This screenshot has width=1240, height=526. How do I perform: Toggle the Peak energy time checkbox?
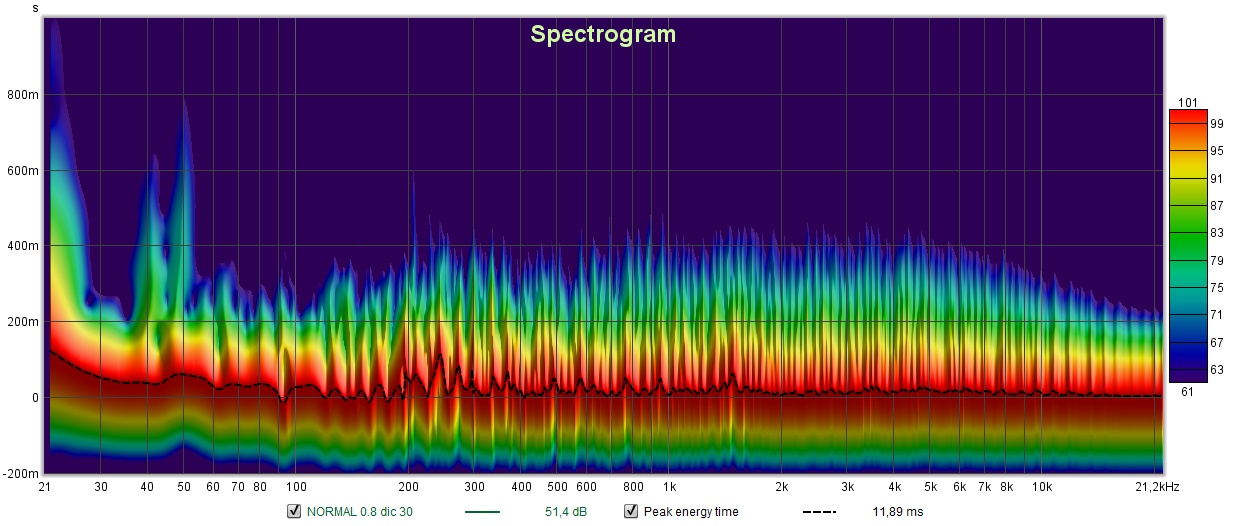pos(631,511)
